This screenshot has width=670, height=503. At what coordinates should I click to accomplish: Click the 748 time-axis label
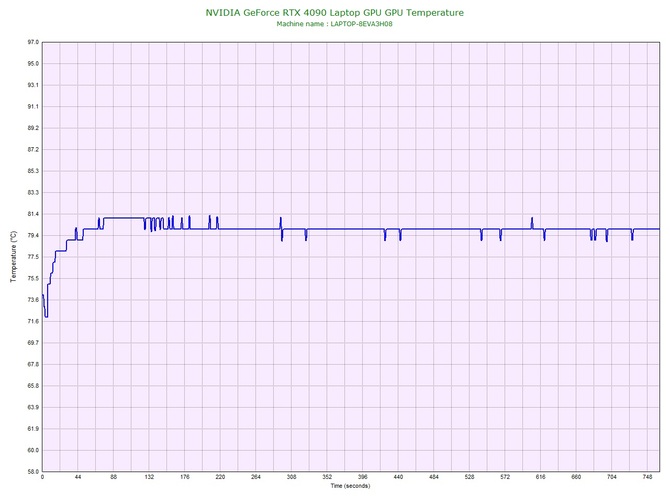(647, 477)
